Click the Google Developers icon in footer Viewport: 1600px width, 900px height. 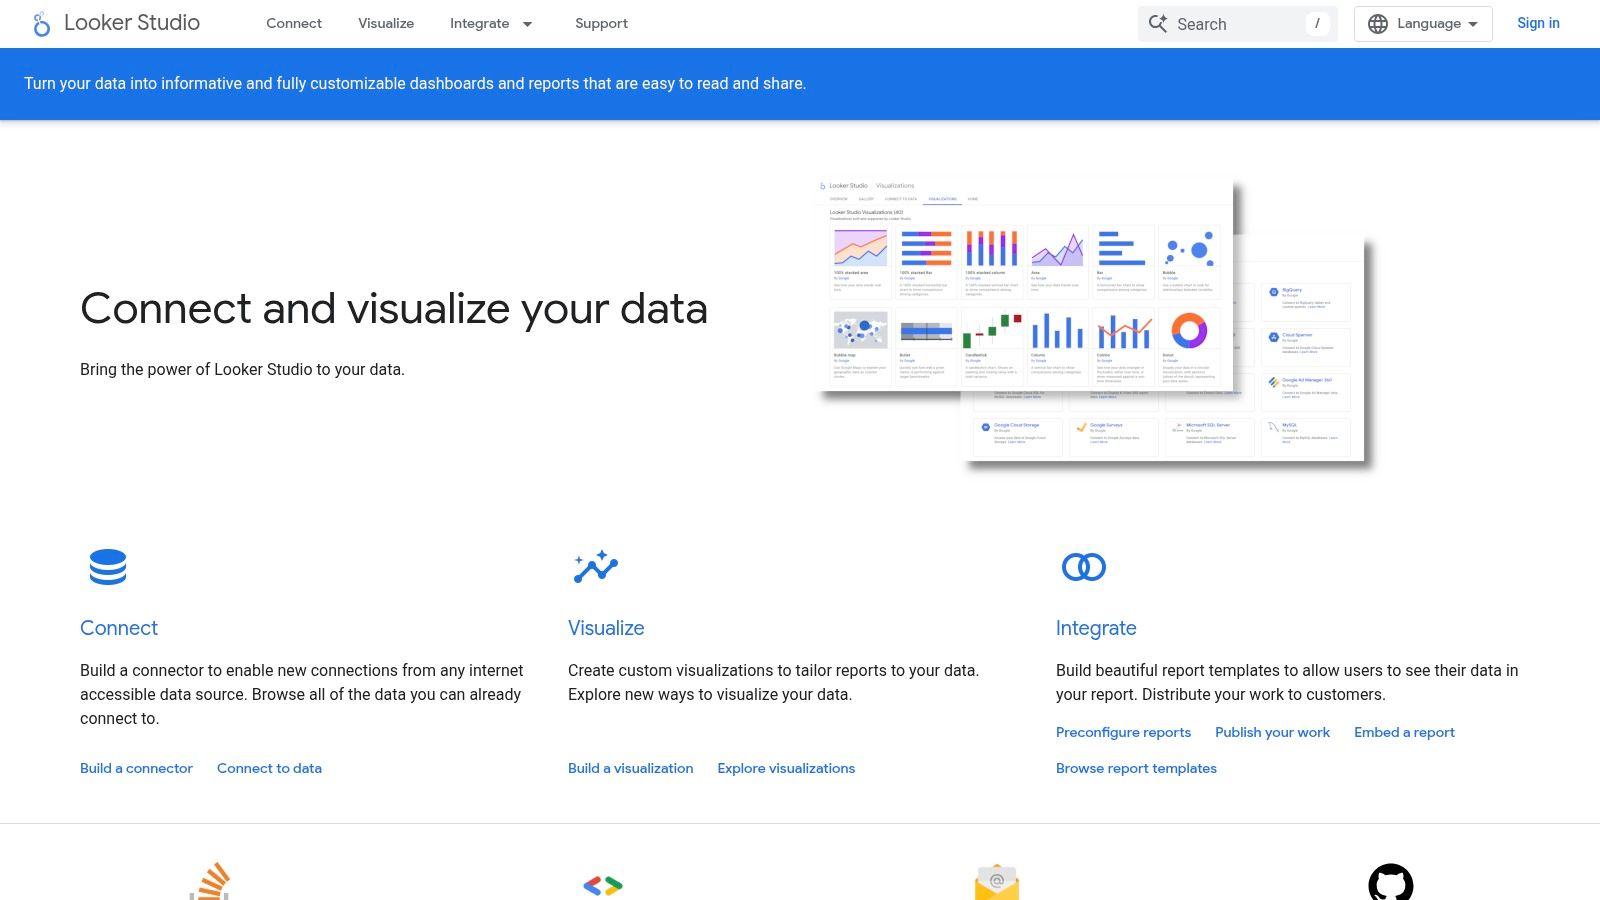point(602,885)
